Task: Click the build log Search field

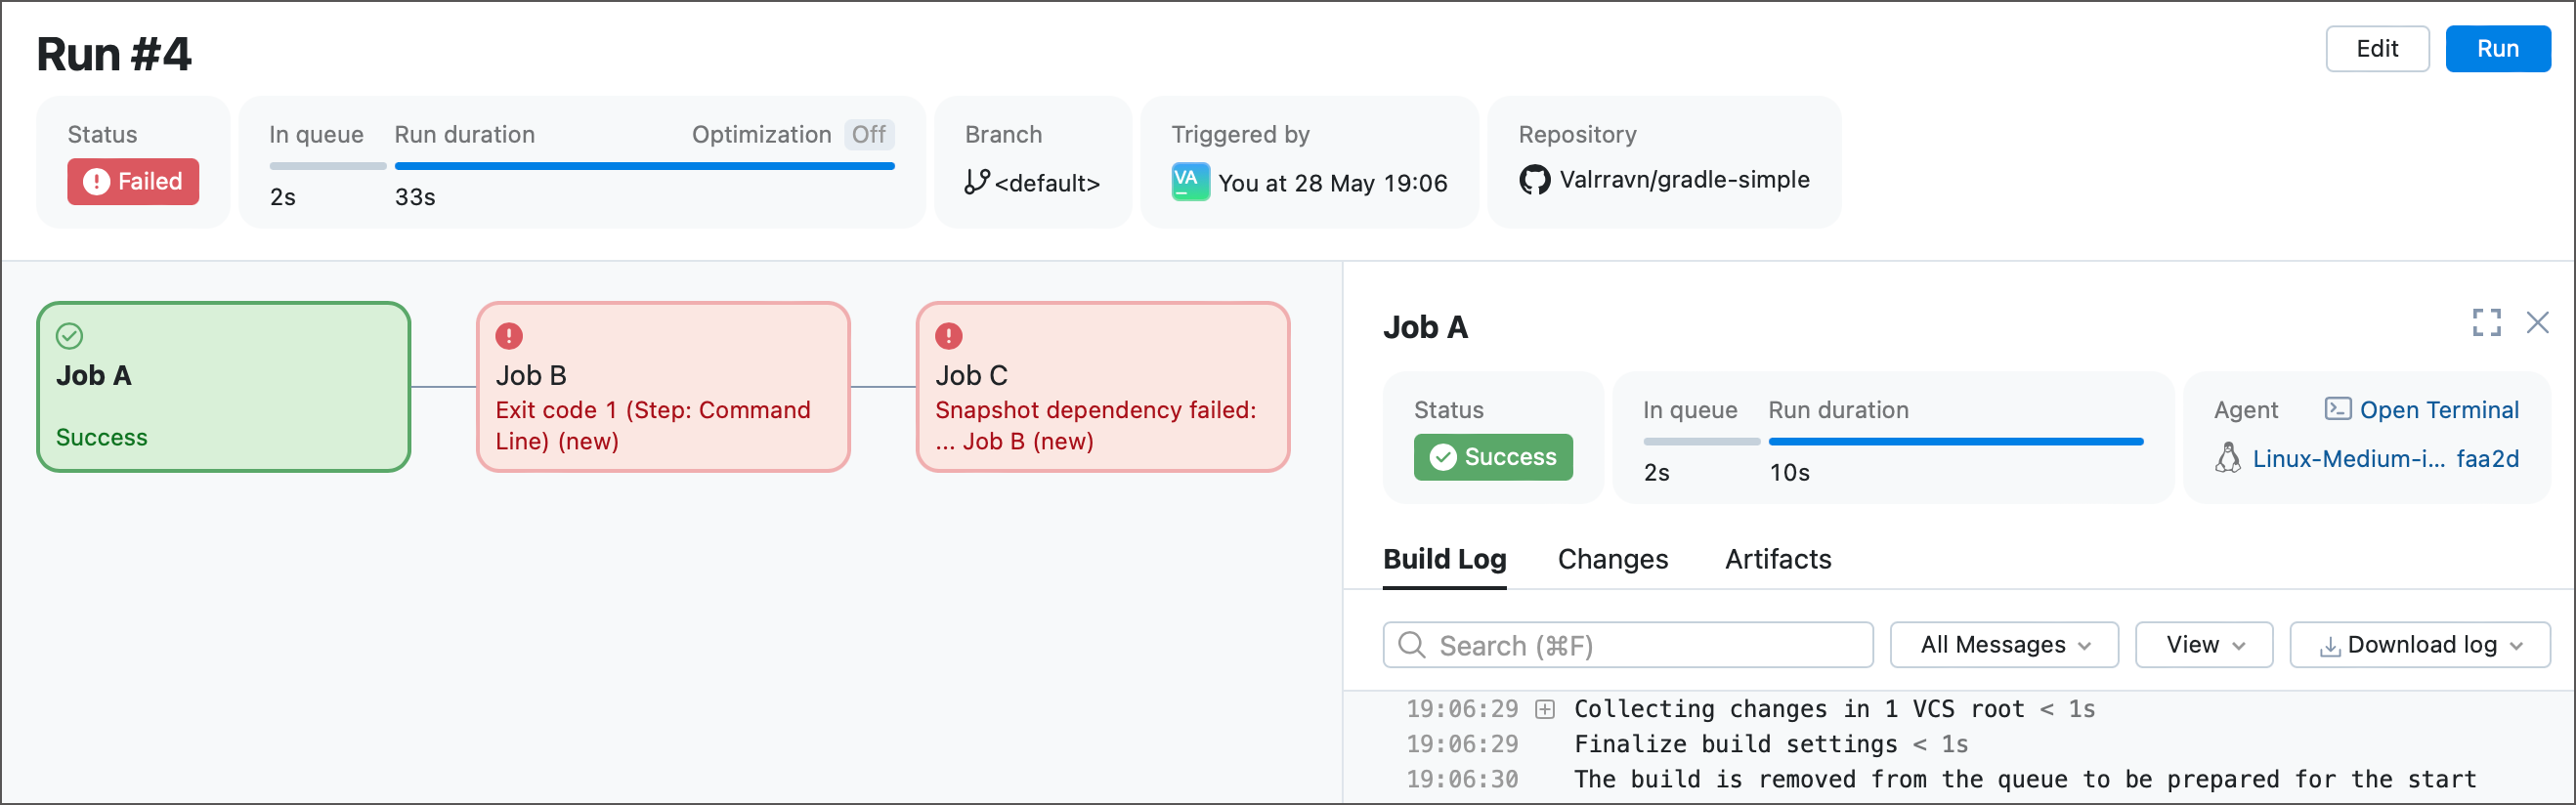Action: tap(1628, 645)
